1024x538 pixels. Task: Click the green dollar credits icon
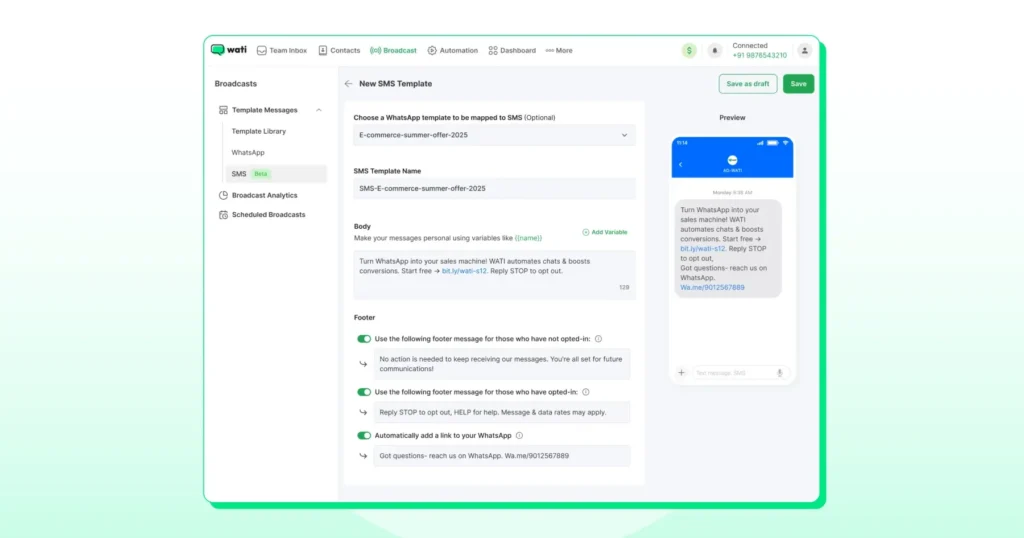click(689, 50)
